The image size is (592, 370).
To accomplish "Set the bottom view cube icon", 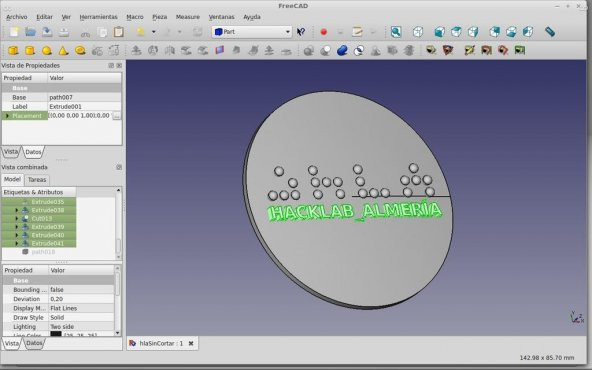I will pyautogui.click(x=511, y=32).
